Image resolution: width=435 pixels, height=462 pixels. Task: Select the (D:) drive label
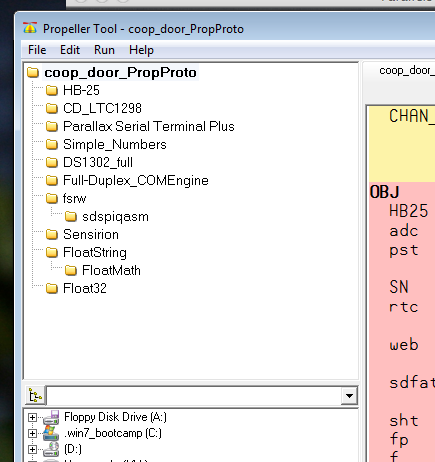click(73, 449)
